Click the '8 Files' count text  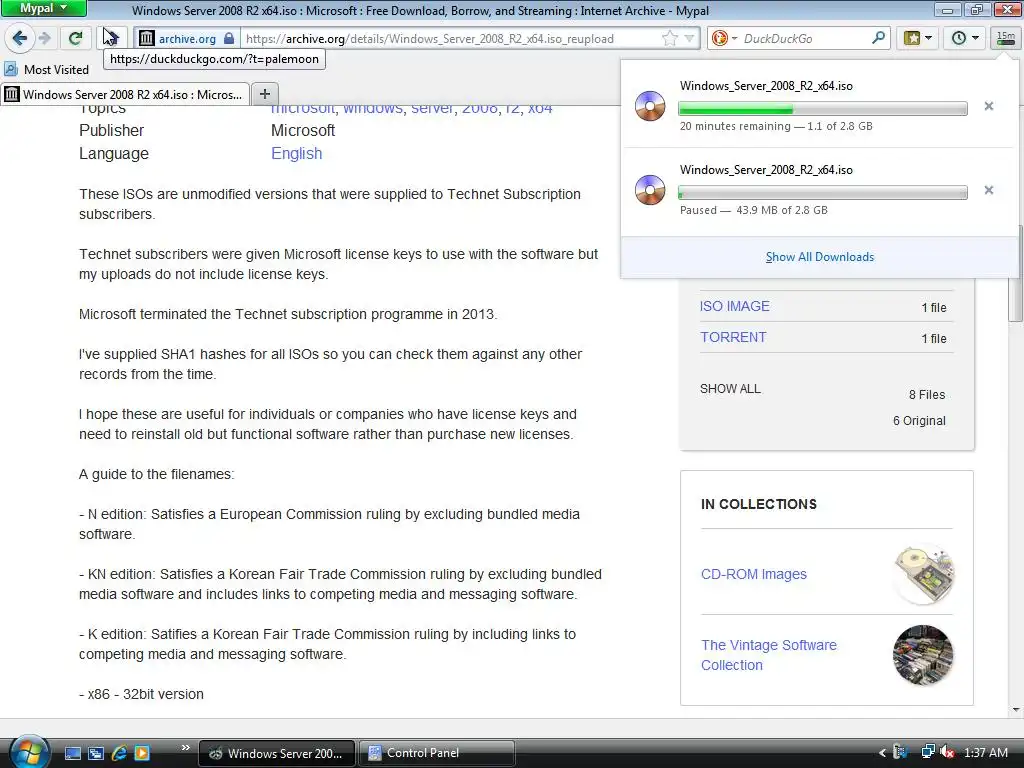(927, 394)
